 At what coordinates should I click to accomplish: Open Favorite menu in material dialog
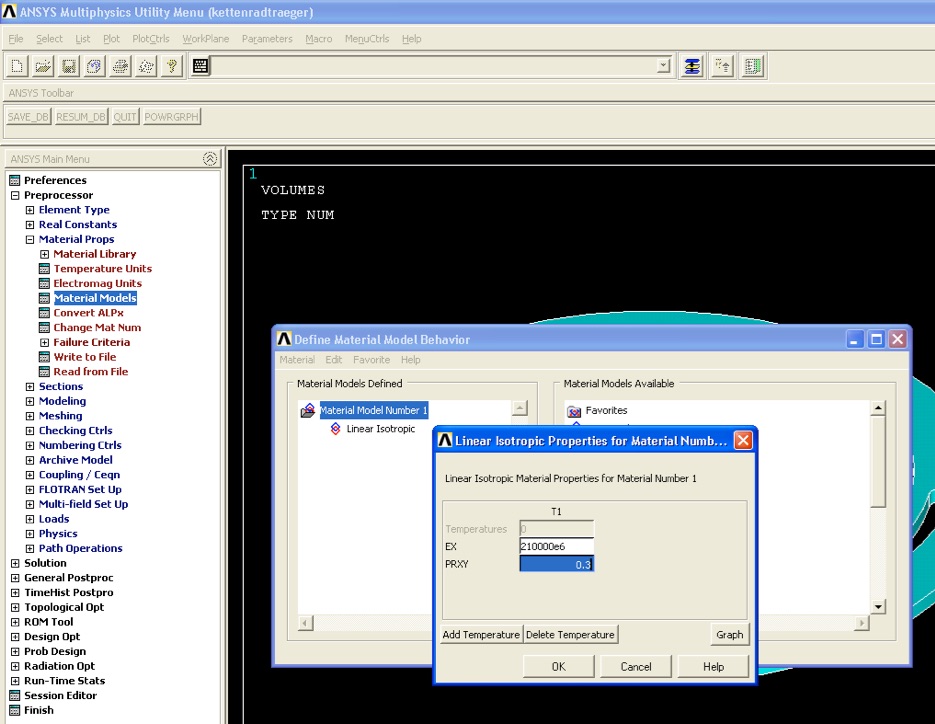[371, 360]
